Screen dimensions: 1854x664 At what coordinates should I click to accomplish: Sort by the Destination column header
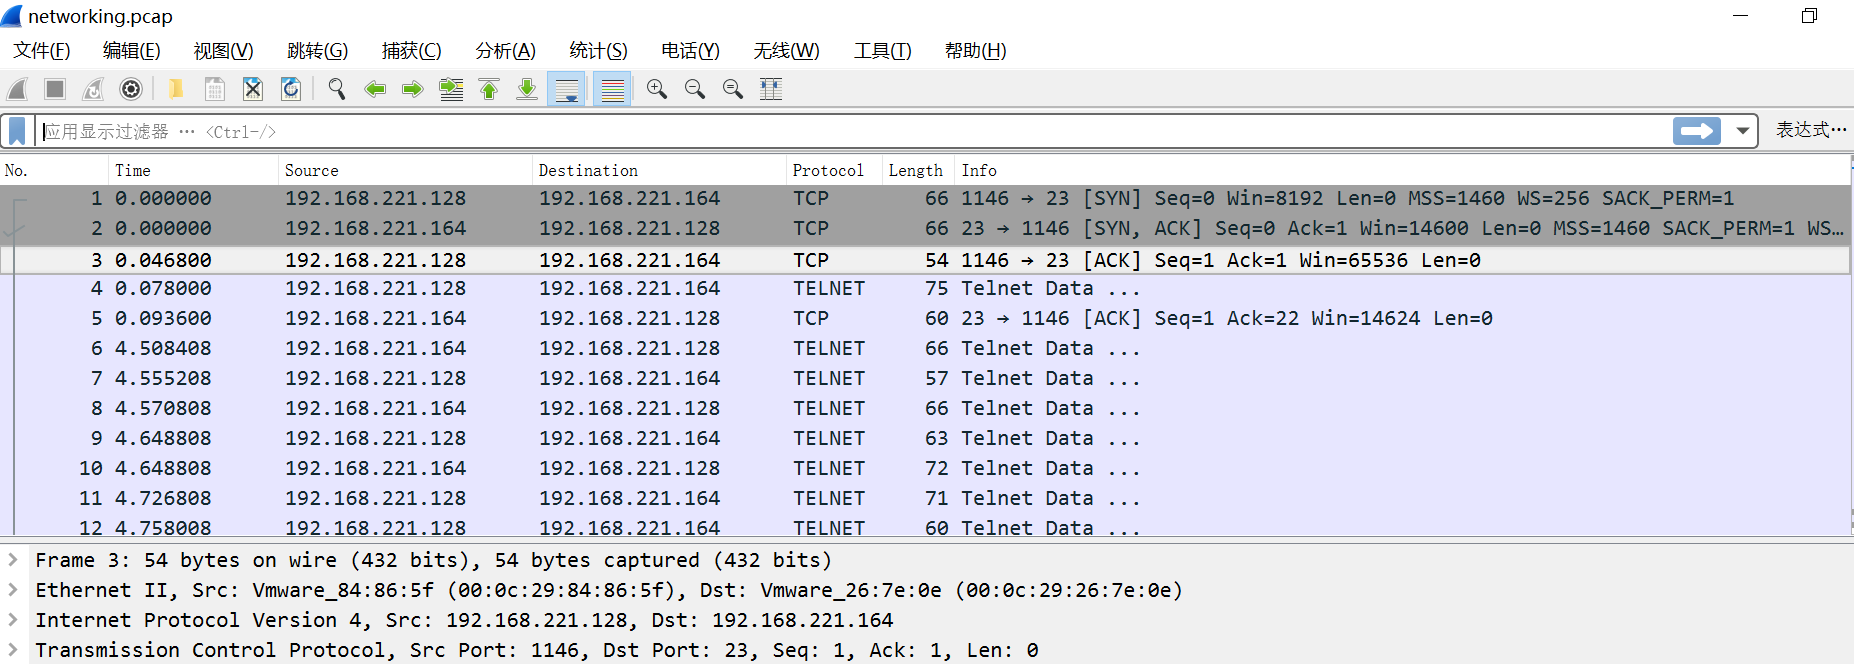point(660,170)
